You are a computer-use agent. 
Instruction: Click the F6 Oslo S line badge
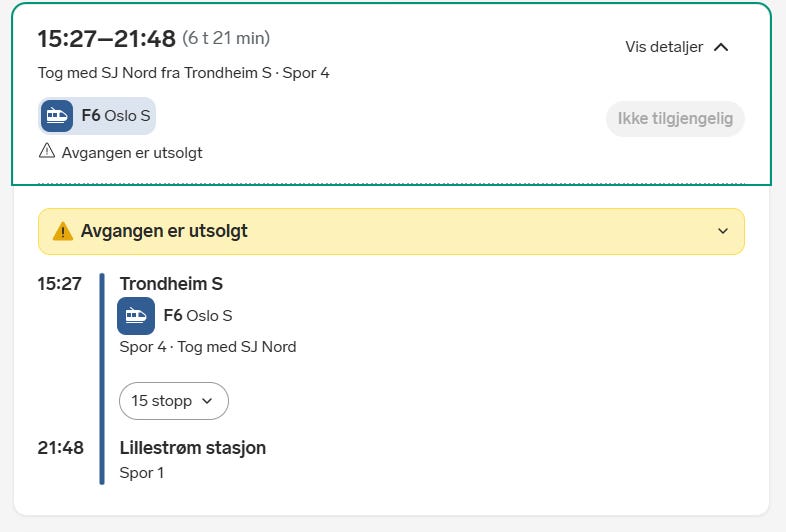98,116
